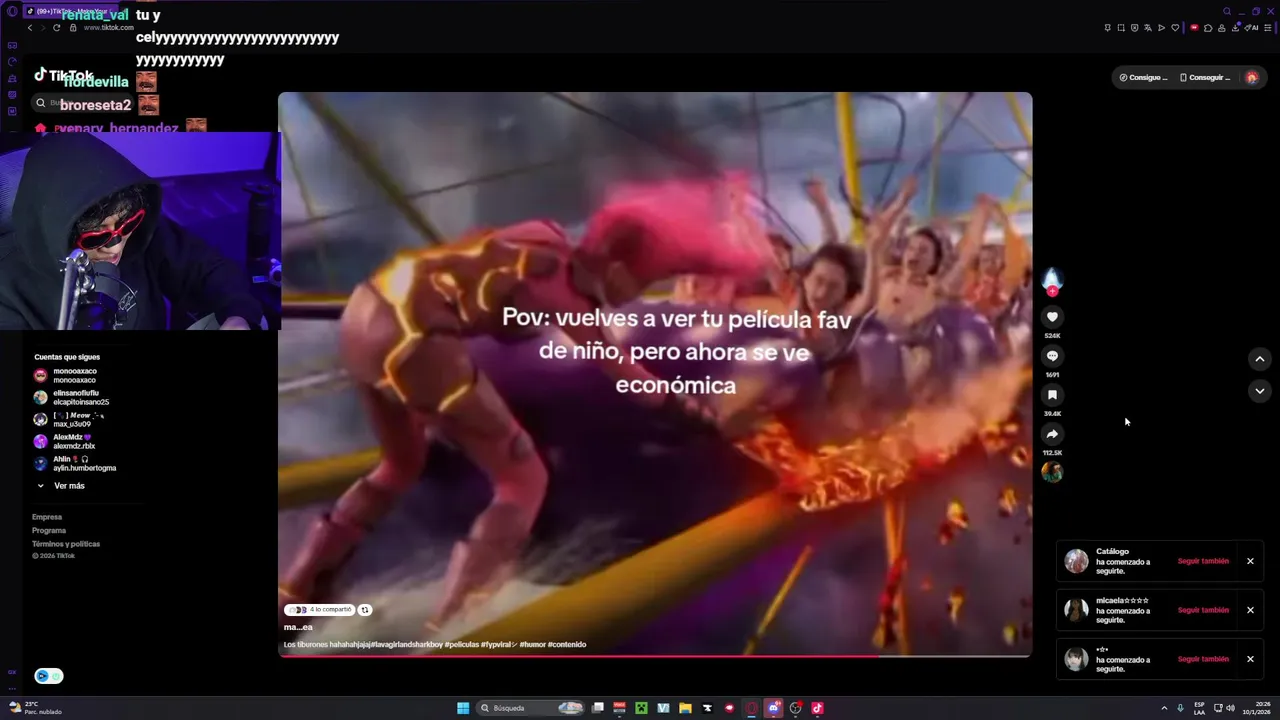This screenshot has width=1280, height=720.
Task: Add bookmark with the toolbar heart icon
Action: [1175, 28]
